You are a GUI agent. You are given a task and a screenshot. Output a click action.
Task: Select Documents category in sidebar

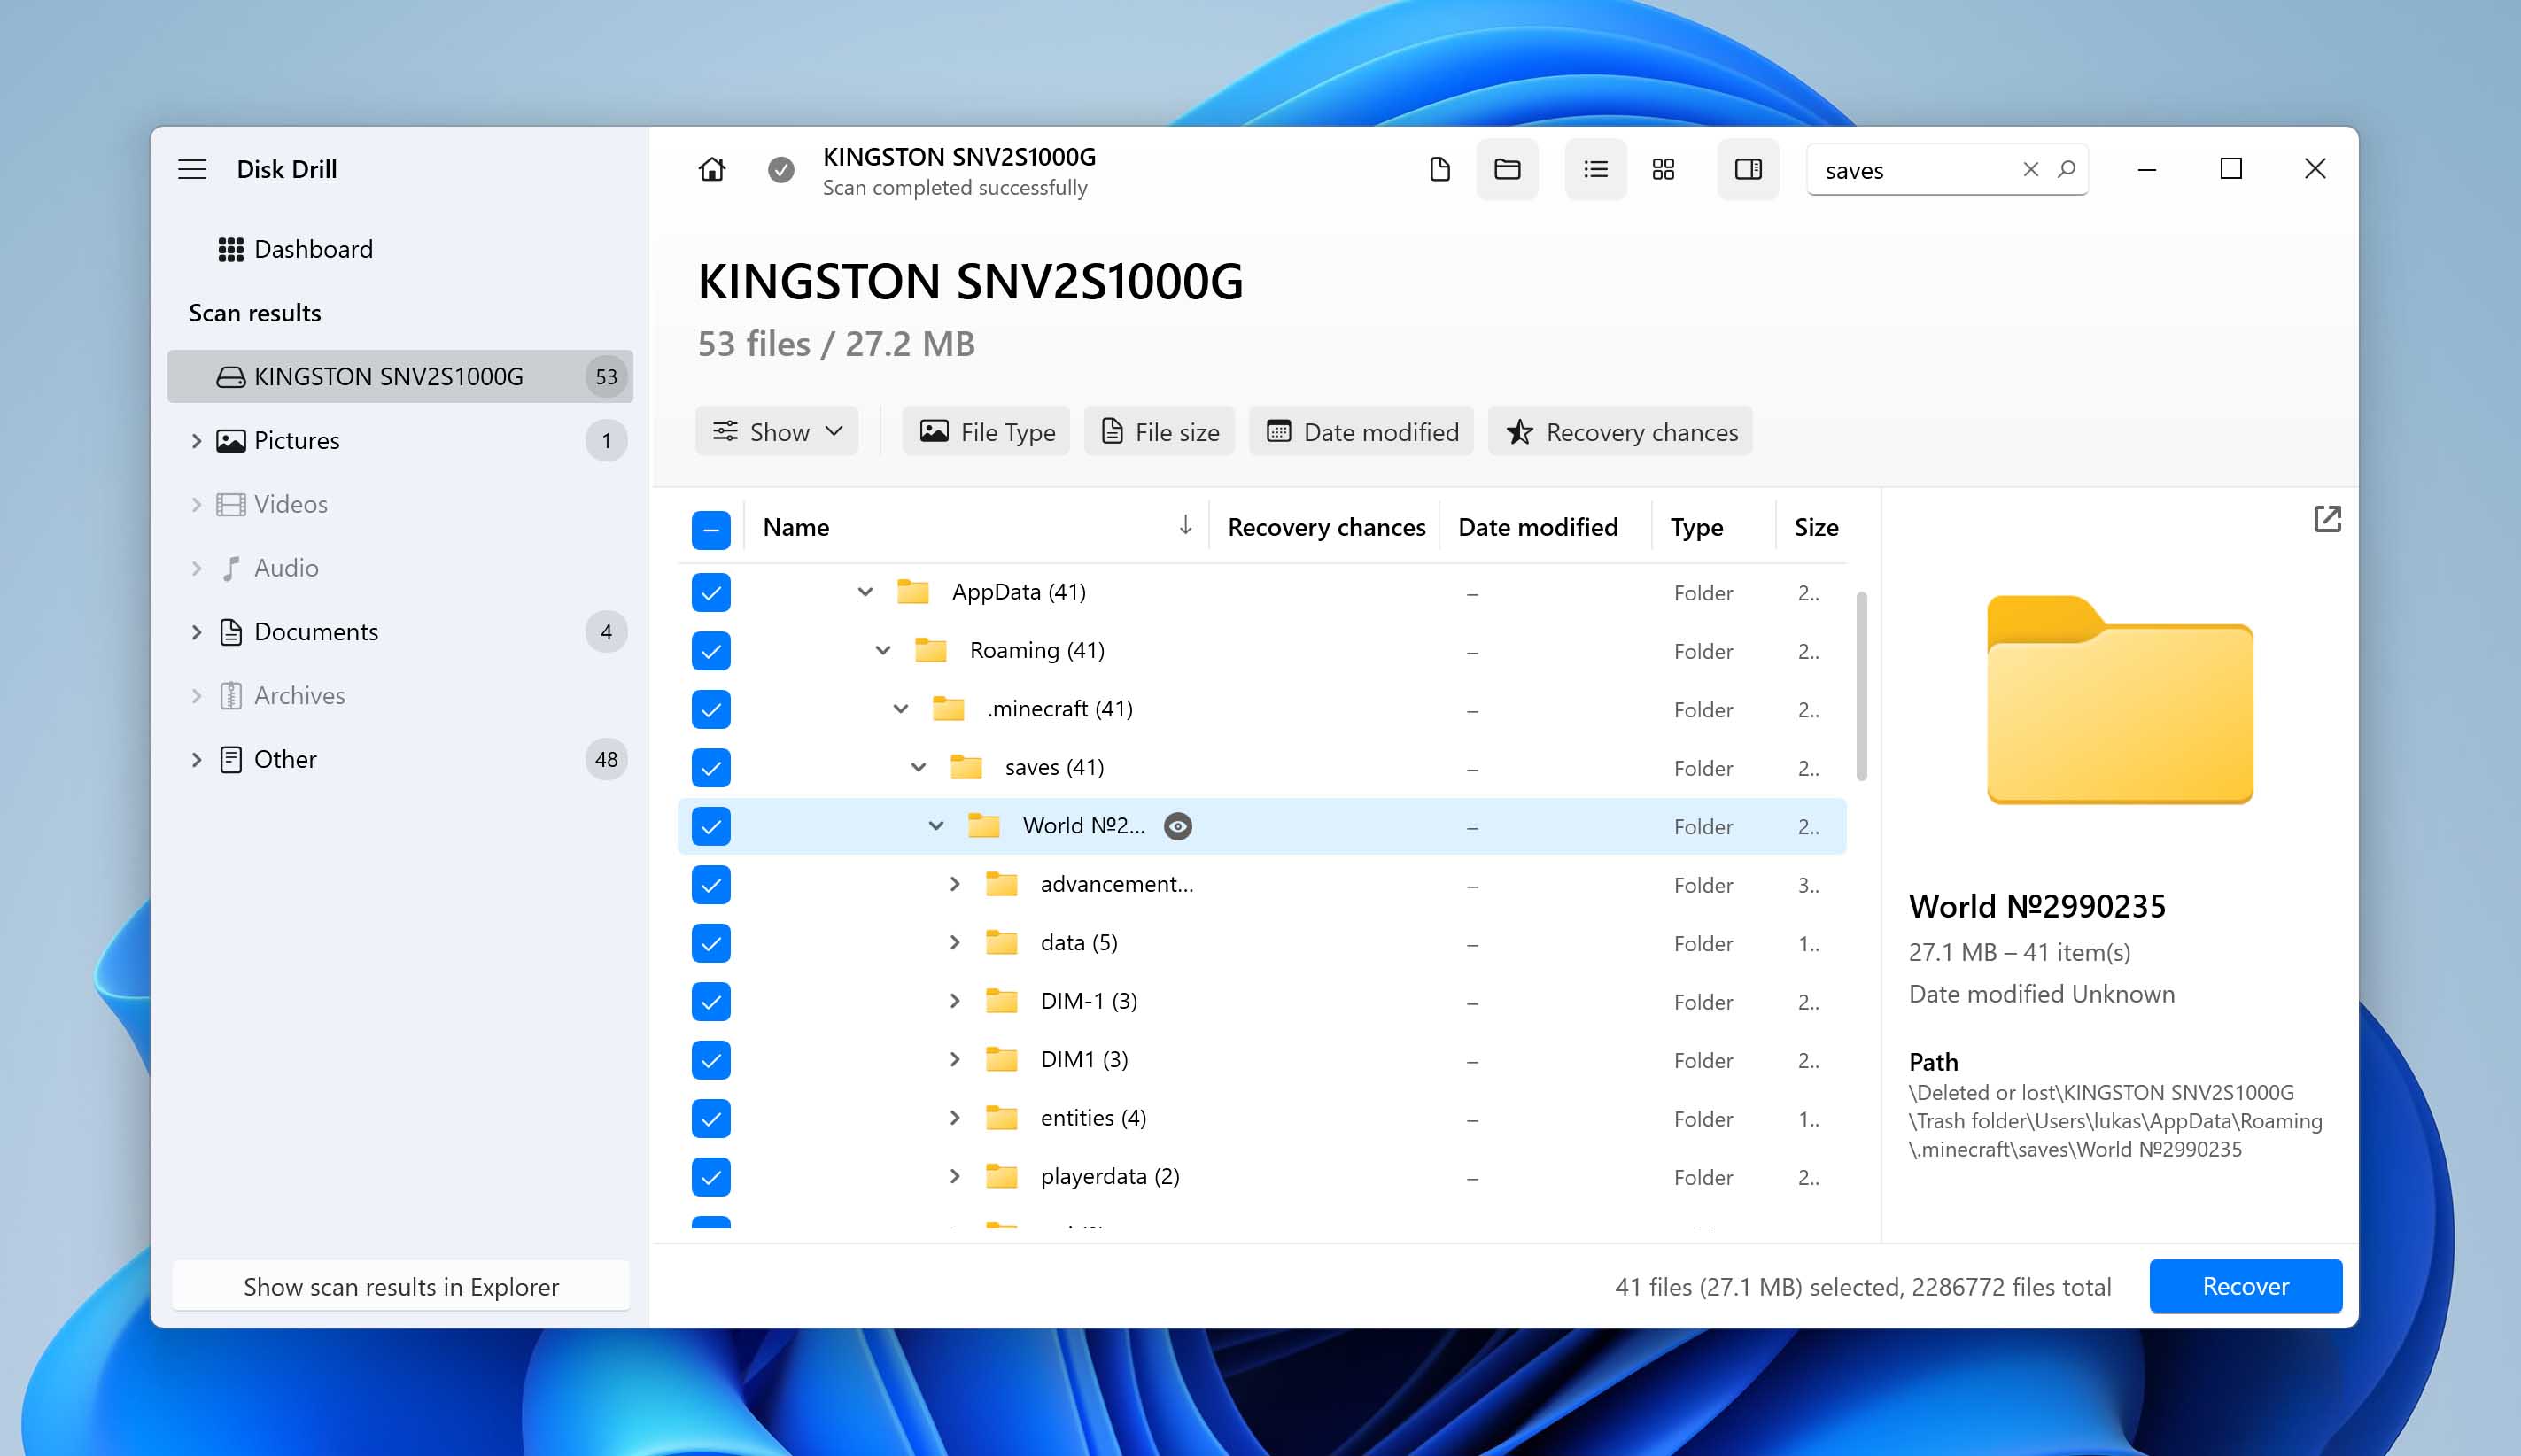(315, 631)
